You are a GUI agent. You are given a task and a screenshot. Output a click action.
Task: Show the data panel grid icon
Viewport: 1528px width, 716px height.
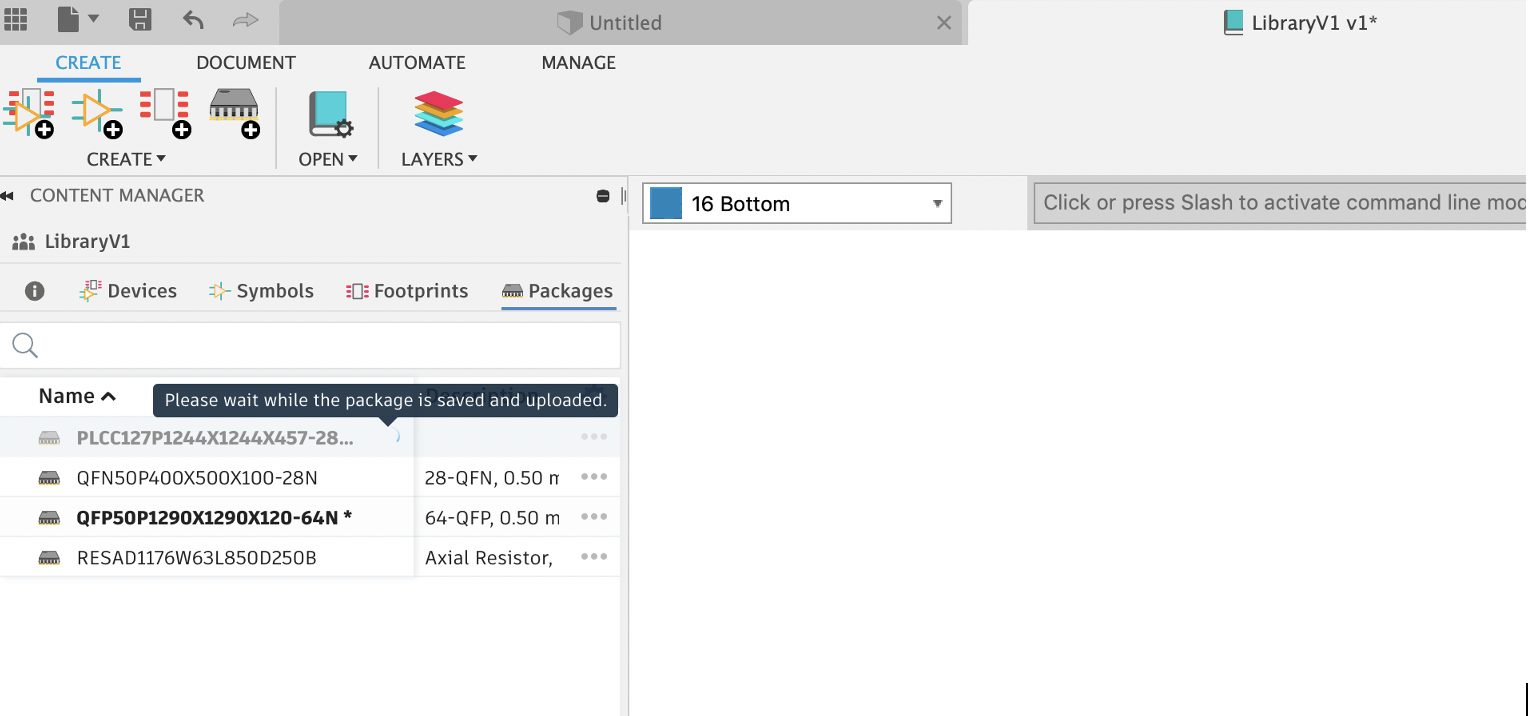click(16, 19)
